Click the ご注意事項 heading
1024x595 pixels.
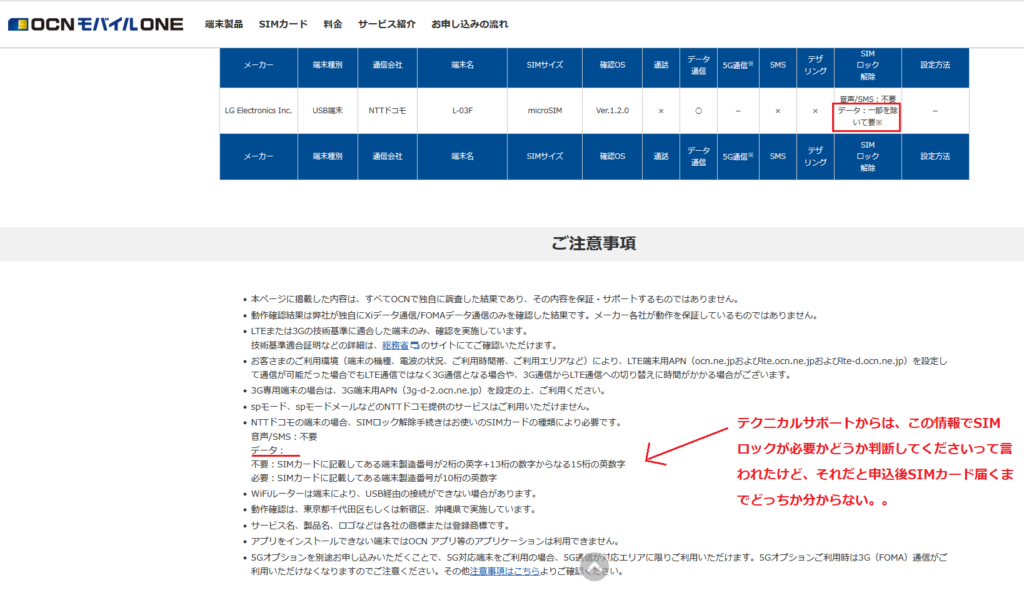click(x=593, y=243)
